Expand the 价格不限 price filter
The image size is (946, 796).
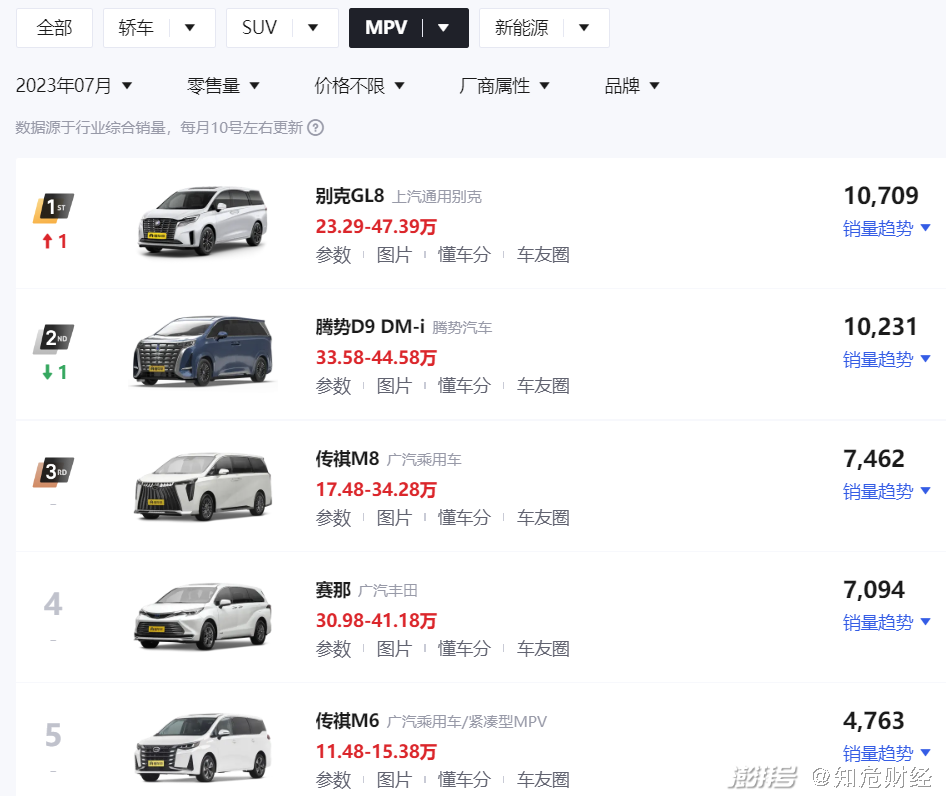359,86
